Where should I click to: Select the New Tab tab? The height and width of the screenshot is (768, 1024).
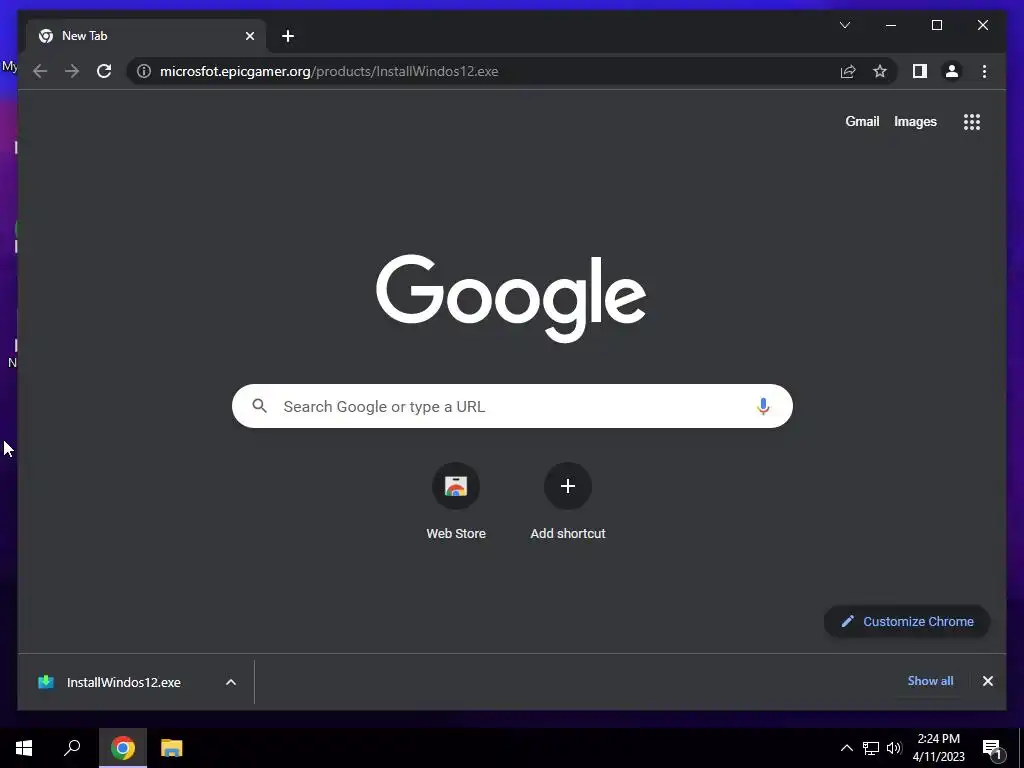pyautogui.click(x=147, y=36)
